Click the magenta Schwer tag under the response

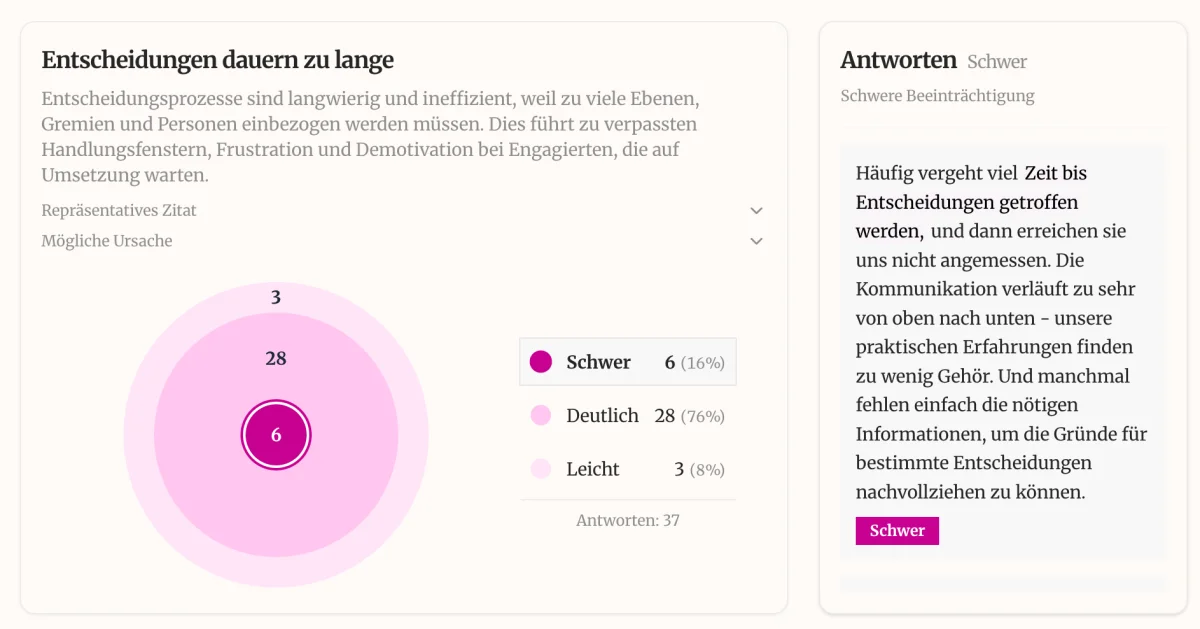[x=897, y=531]
